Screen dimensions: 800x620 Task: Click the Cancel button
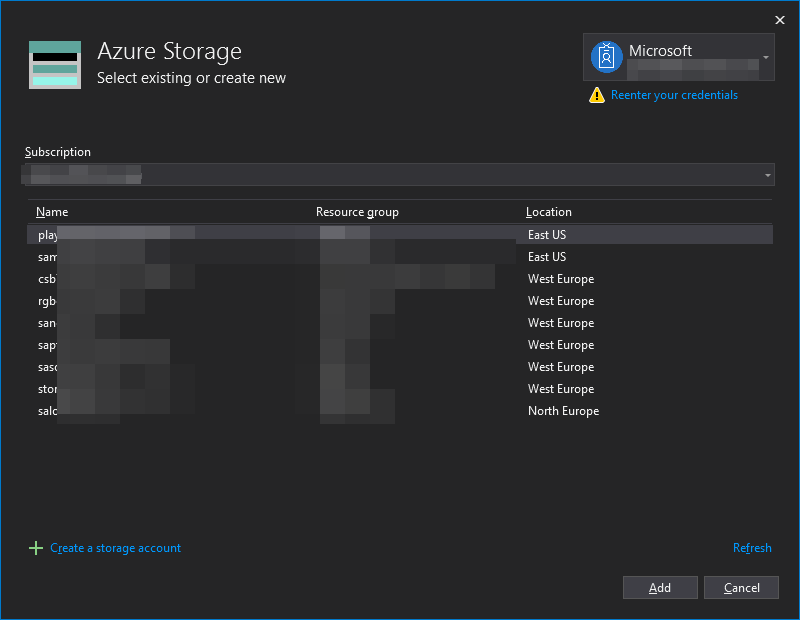741,588
